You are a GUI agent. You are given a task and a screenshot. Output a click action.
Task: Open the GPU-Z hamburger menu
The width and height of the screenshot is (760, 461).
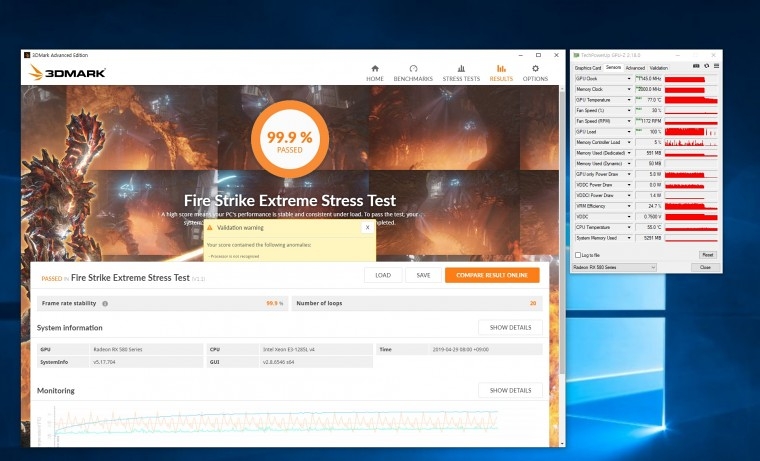pyautogui.click(x=716, y=66)
